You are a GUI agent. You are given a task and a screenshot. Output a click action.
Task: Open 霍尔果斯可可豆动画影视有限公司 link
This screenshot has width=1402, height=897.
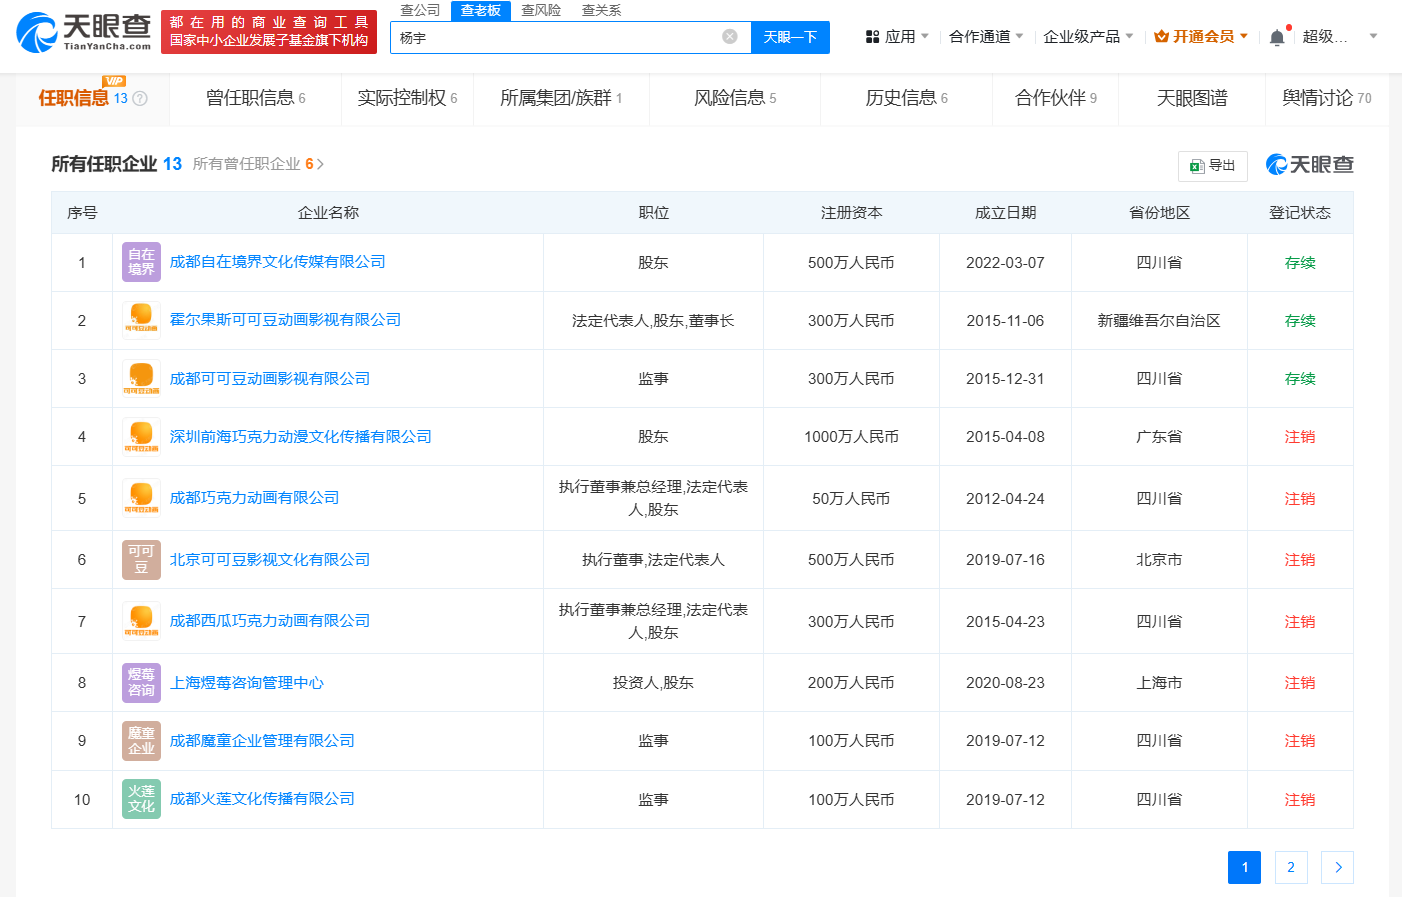pyautogui.click(x=285, y=320)
